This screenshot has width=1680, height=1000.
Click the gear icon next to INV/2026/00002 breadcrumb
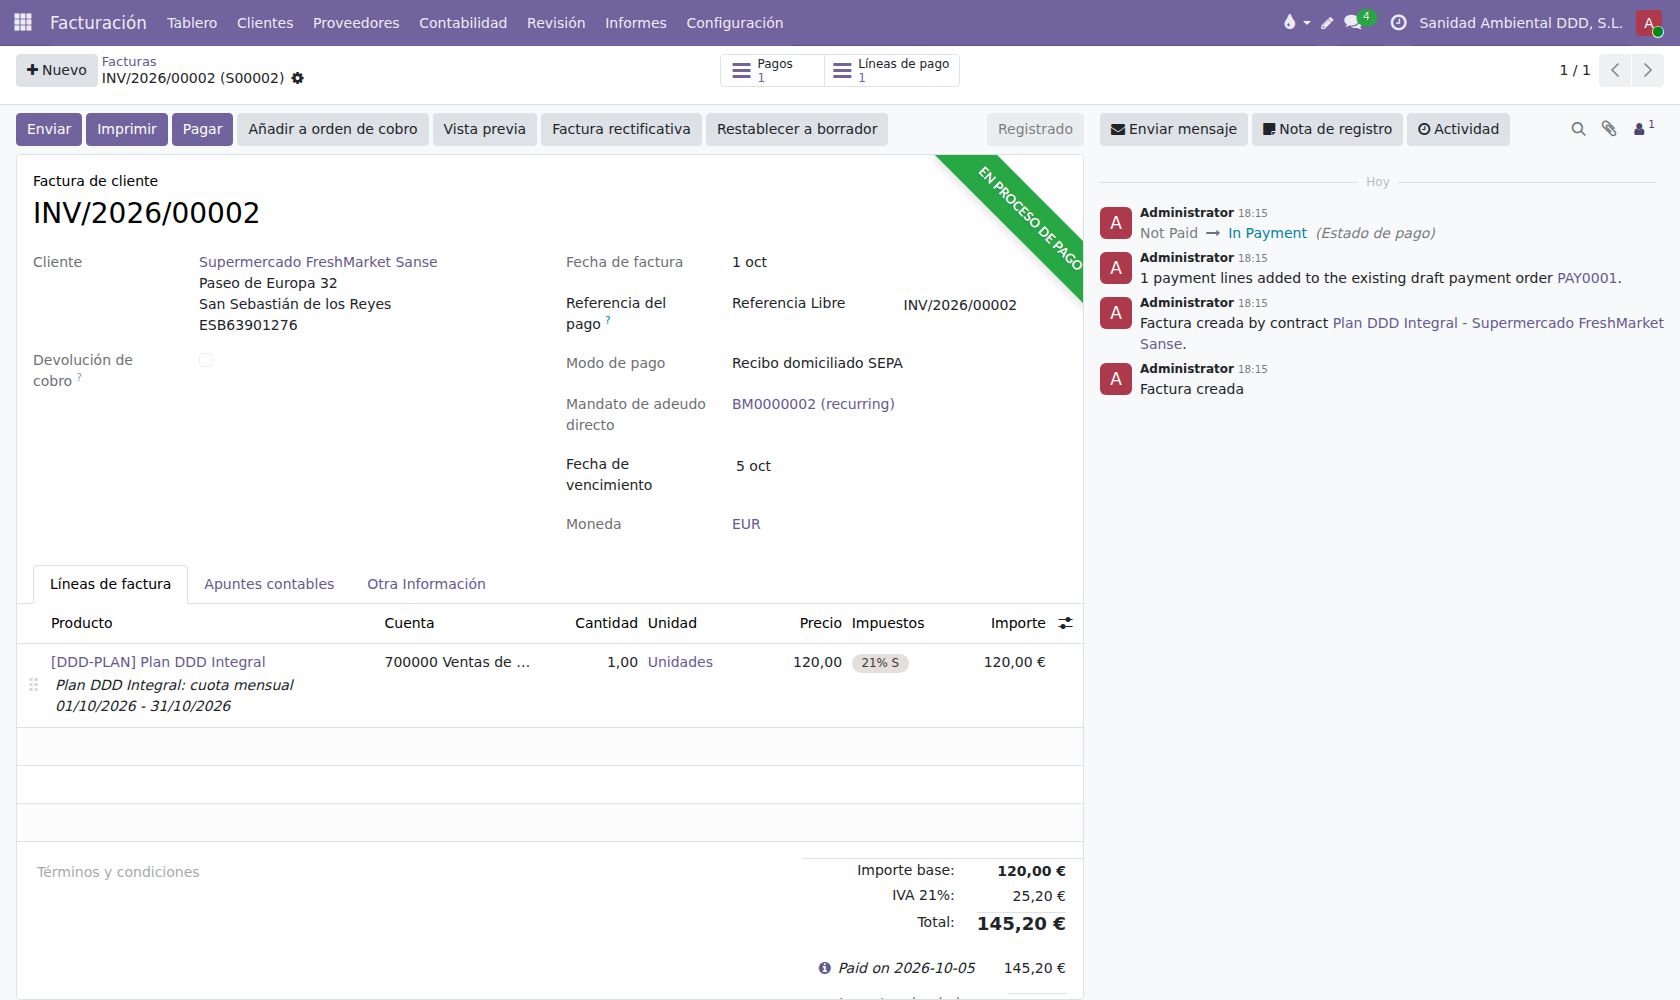coord(297,78)
